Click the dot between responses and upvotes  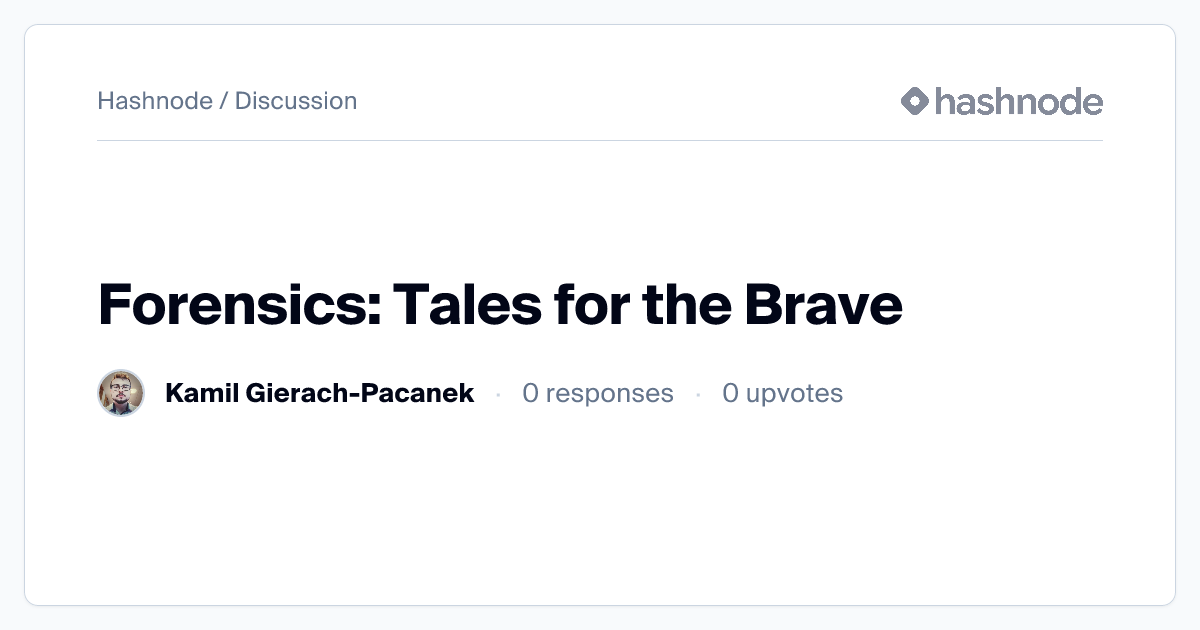(698, 395)
